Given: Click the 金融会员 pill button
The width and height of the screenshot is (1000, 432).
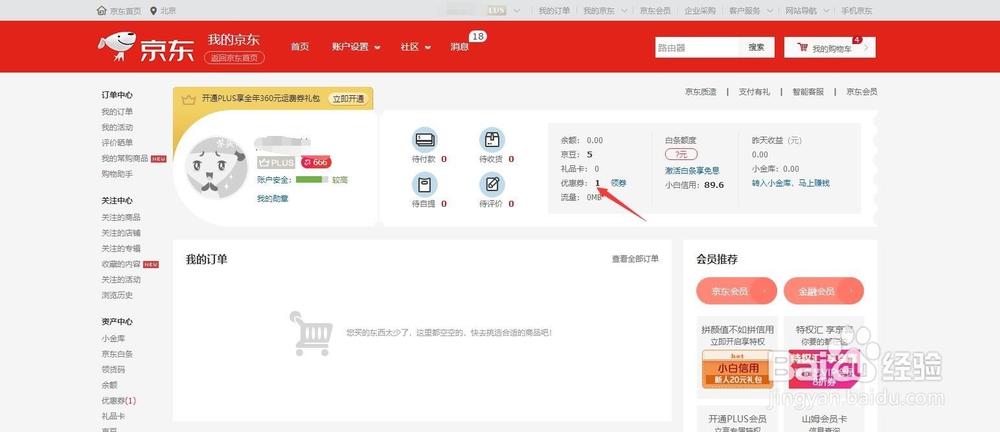Looking at the screenshot, I should click(x=823, y=291).
